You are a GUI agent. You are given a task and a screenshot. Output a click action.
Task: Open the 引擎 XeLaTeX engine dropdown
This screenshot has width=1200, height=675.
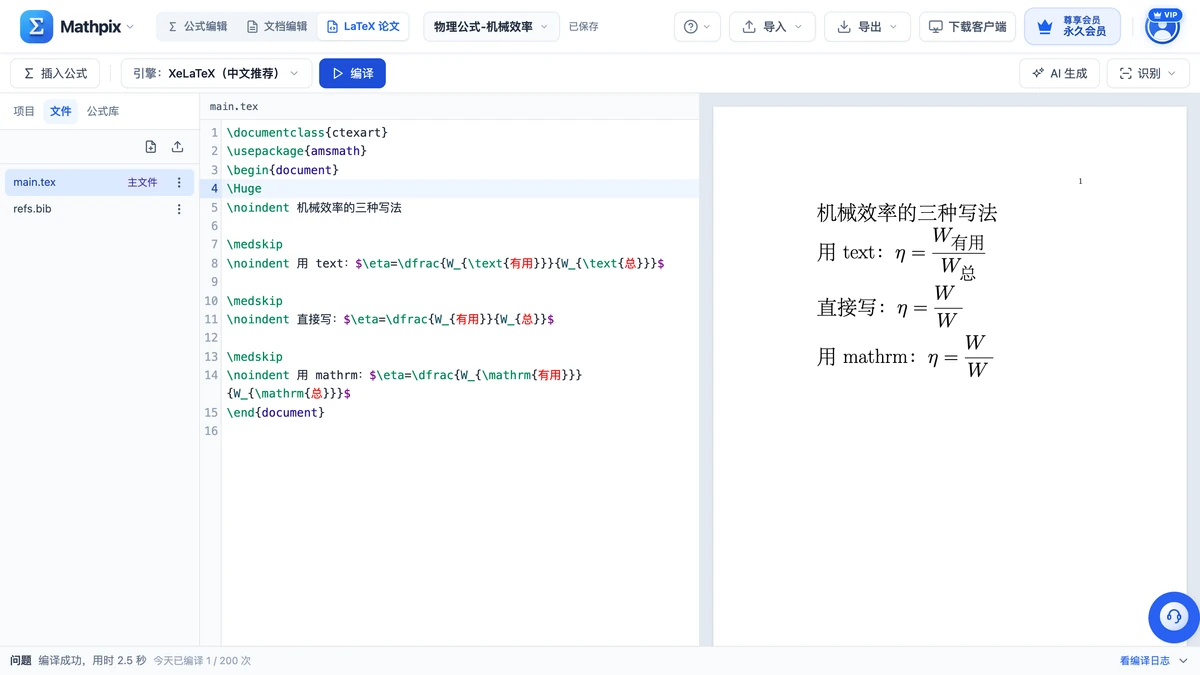point(215,73)
